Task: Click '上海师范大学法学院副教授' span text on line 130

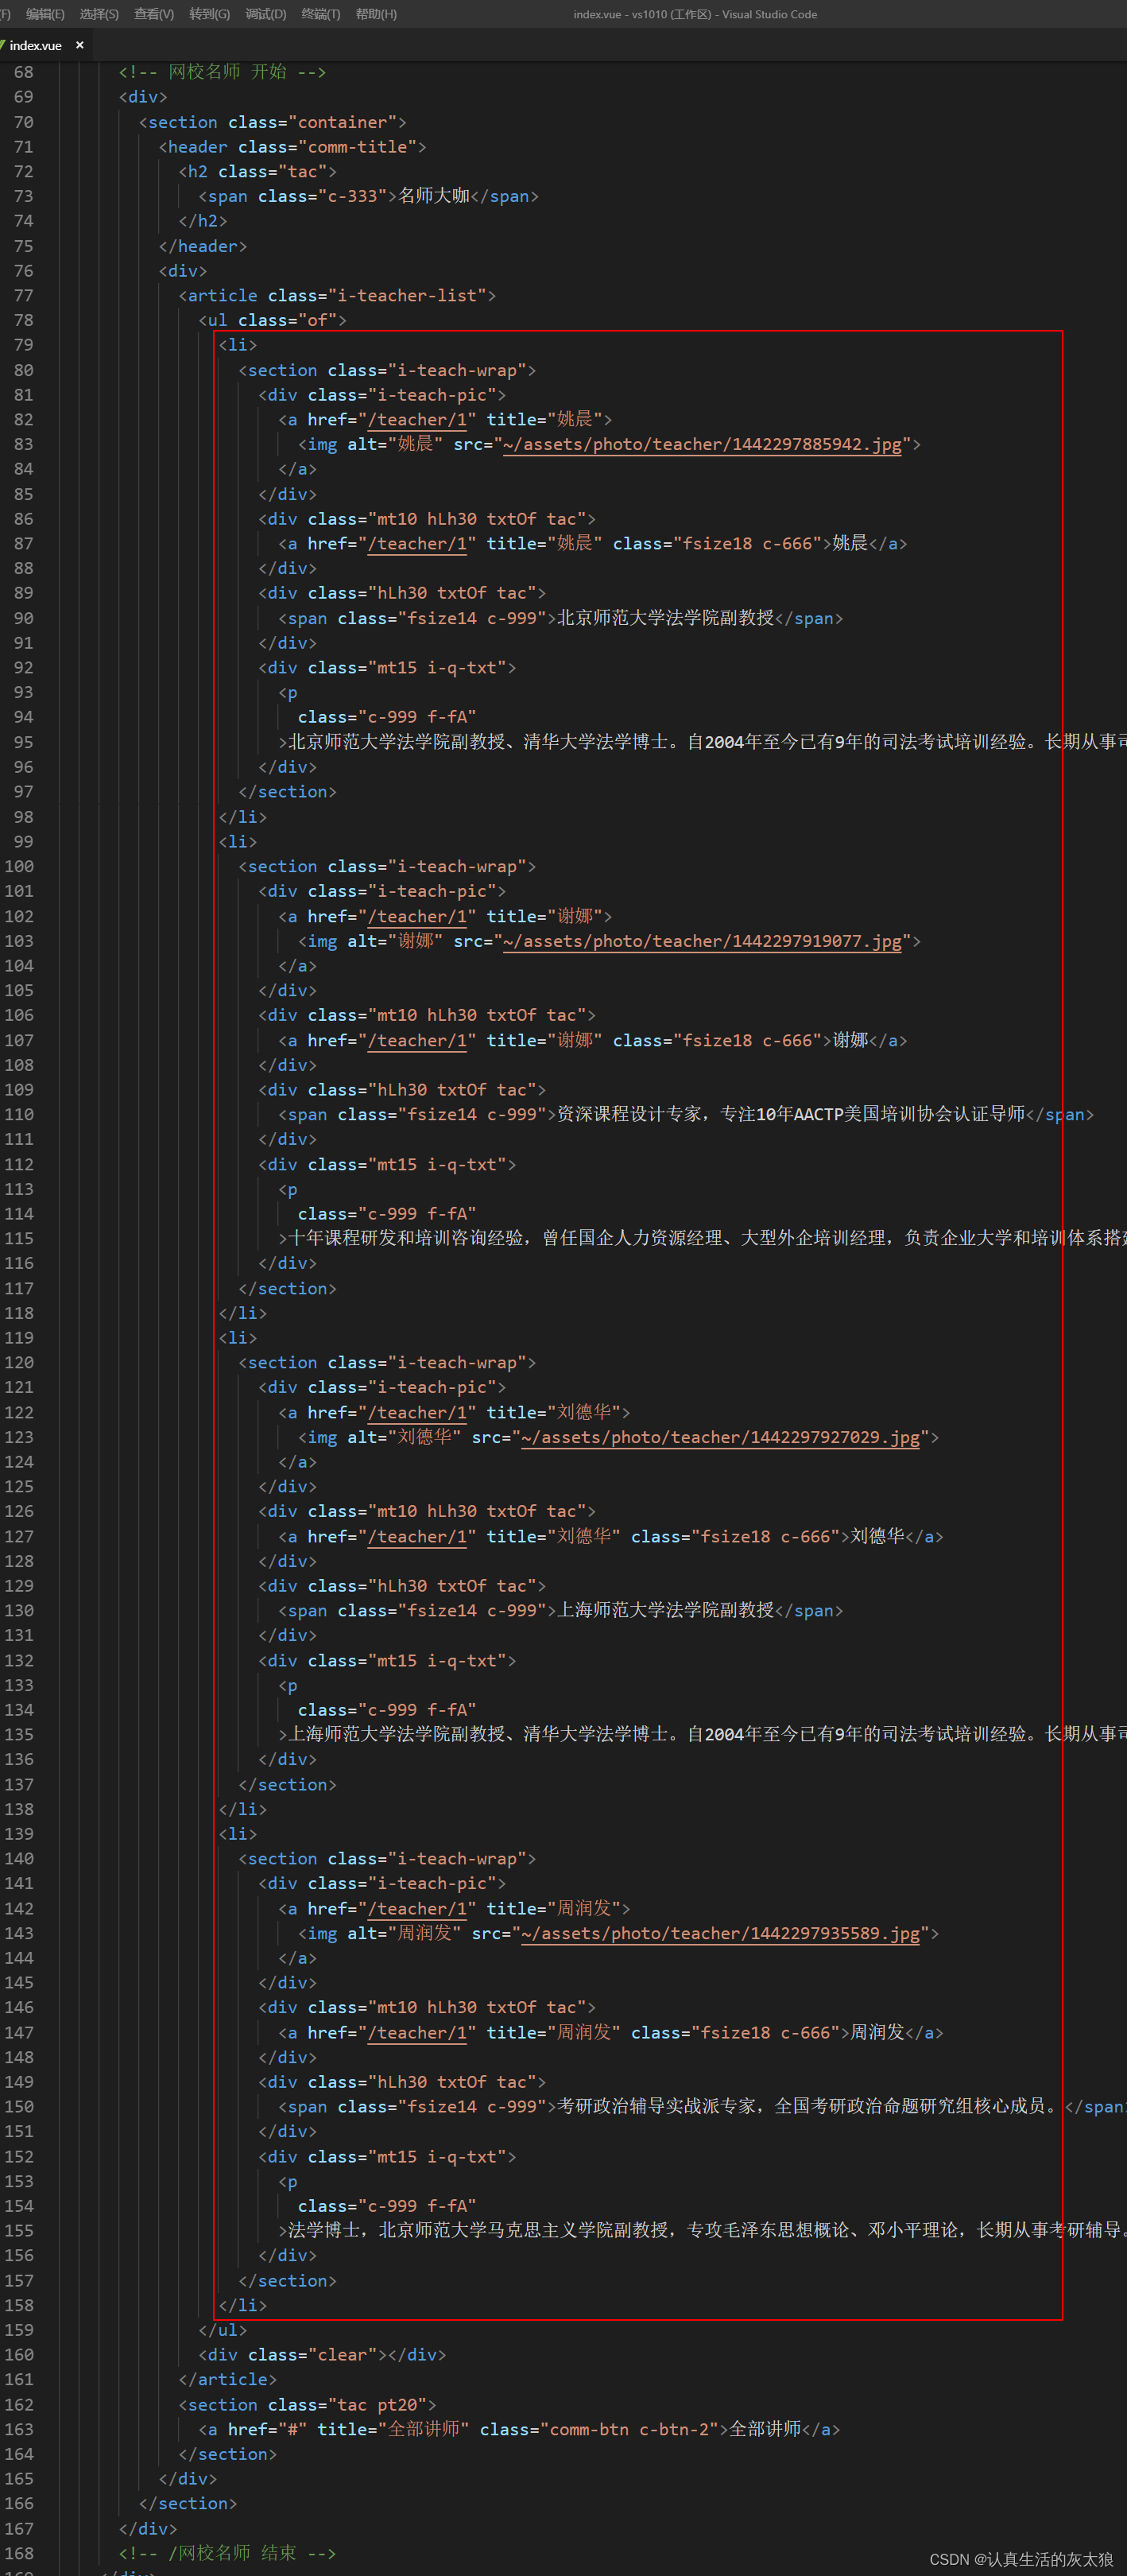Action: click(x=665, y=1610)
